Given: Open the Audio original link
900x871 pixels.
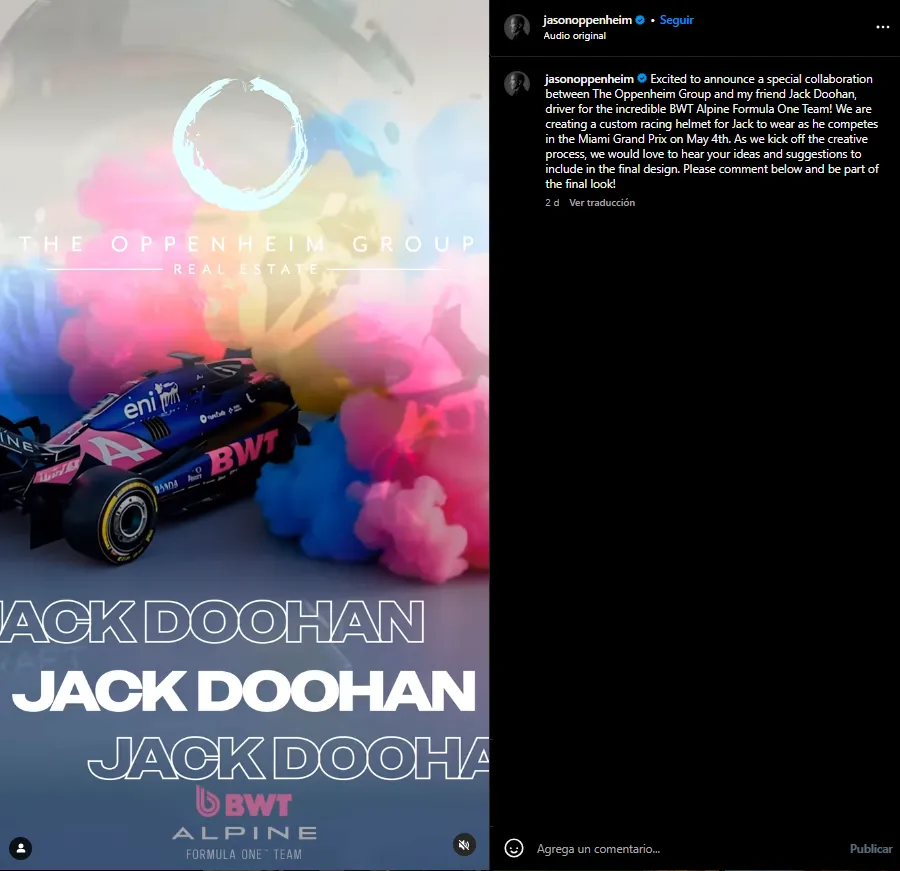Looking at the screenshot, I should pos(574,36).
